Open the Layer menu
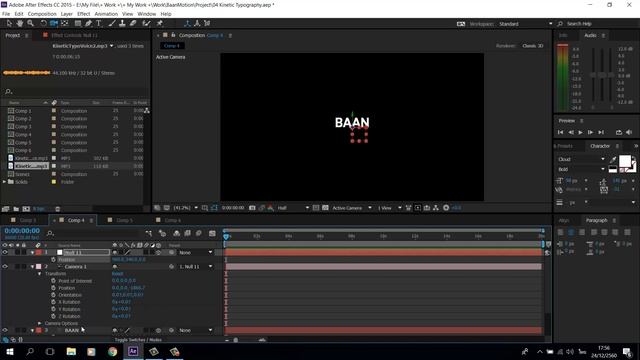Image resolution: width=640 pixels, height=360 pixels. coord(67,14)
